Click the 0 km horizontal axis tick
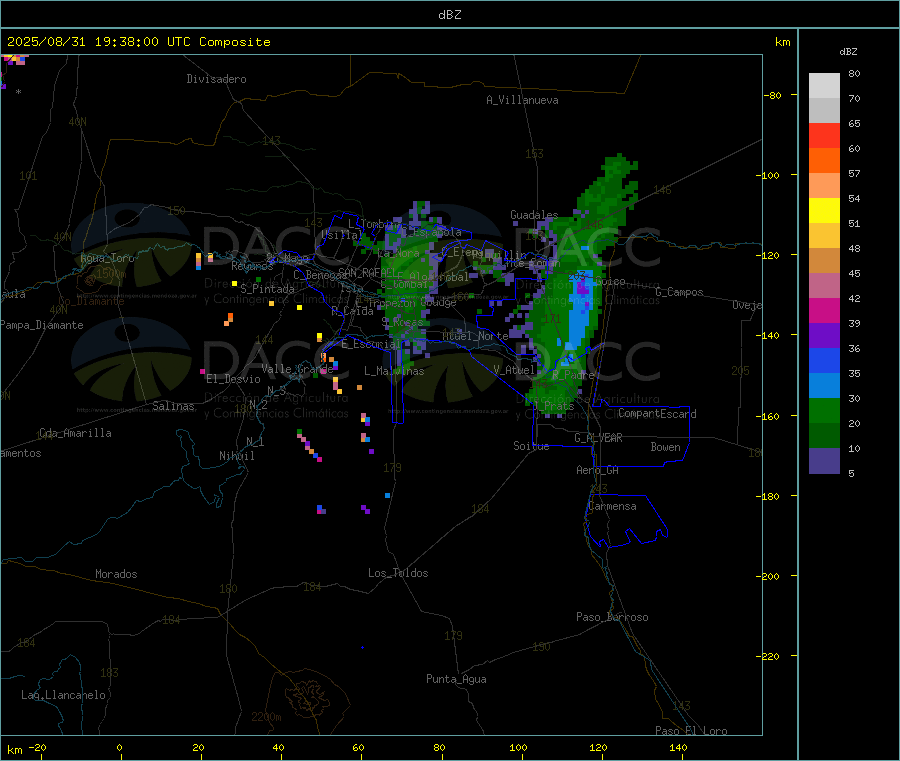The image size is (900, 761). point(119,747)
